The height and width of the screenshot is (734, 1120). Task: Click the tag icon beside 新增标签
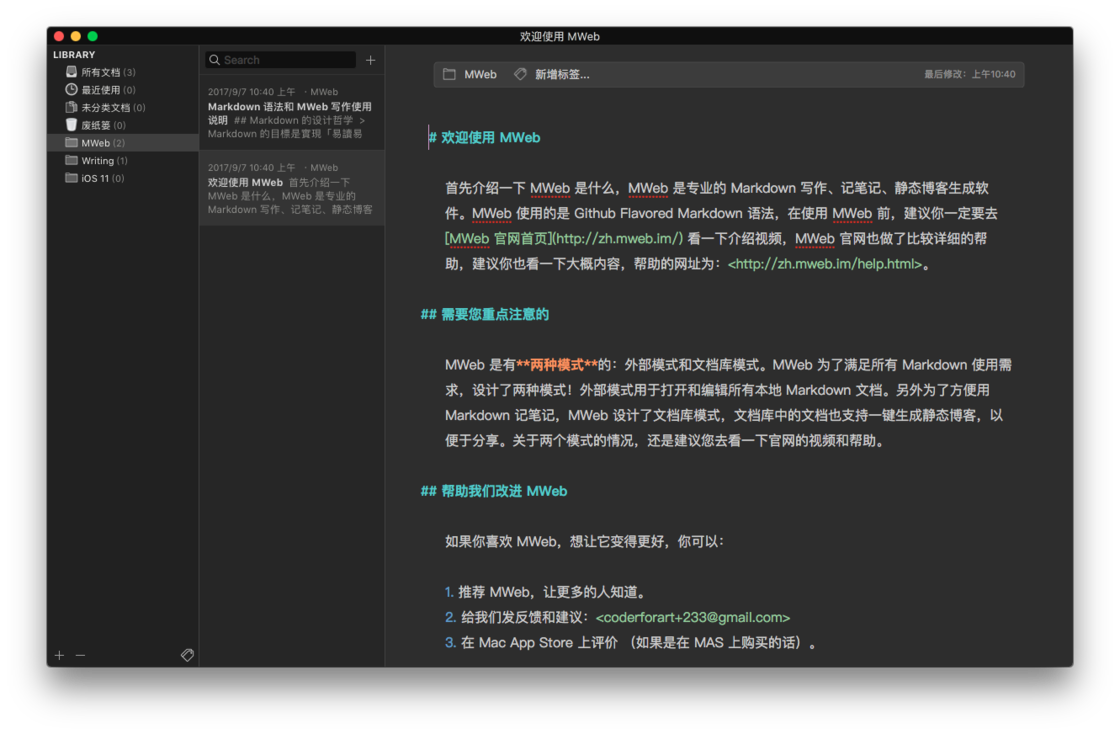[x=521, y=74]
